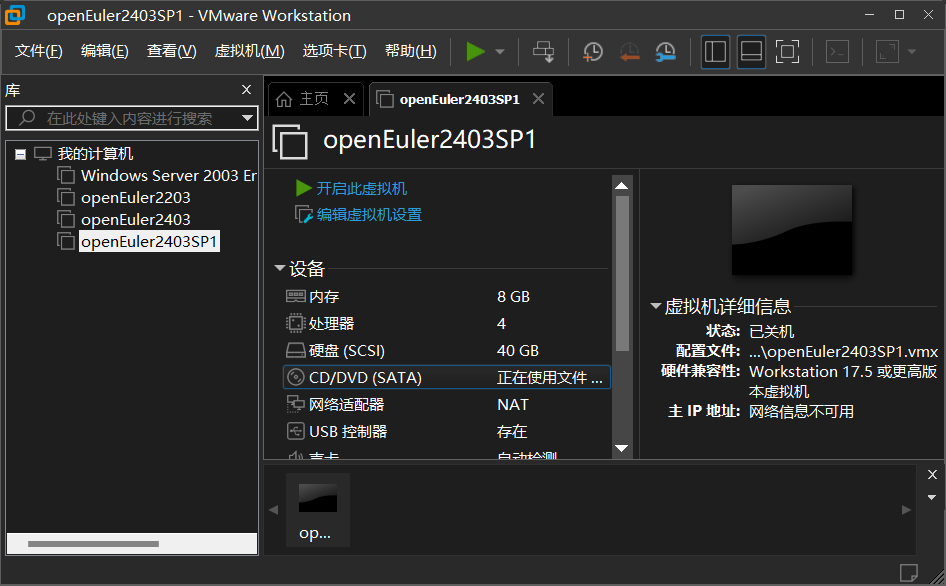This screenshot has height=586, width=946.
Task: Click the green power-on play button in toolbar
Action: [x=475, y=52]
